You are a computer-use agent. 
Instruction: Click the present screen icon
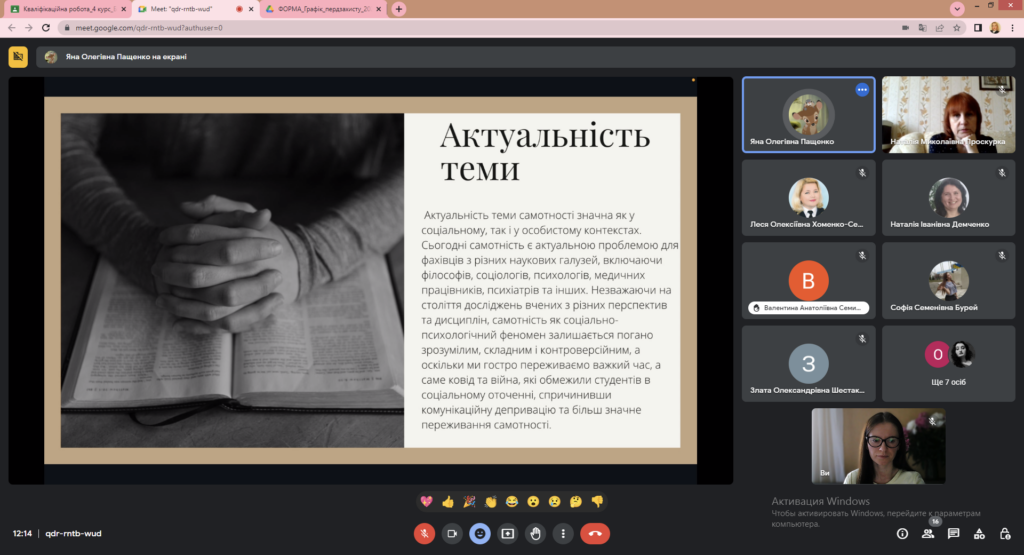coord(508,534)
